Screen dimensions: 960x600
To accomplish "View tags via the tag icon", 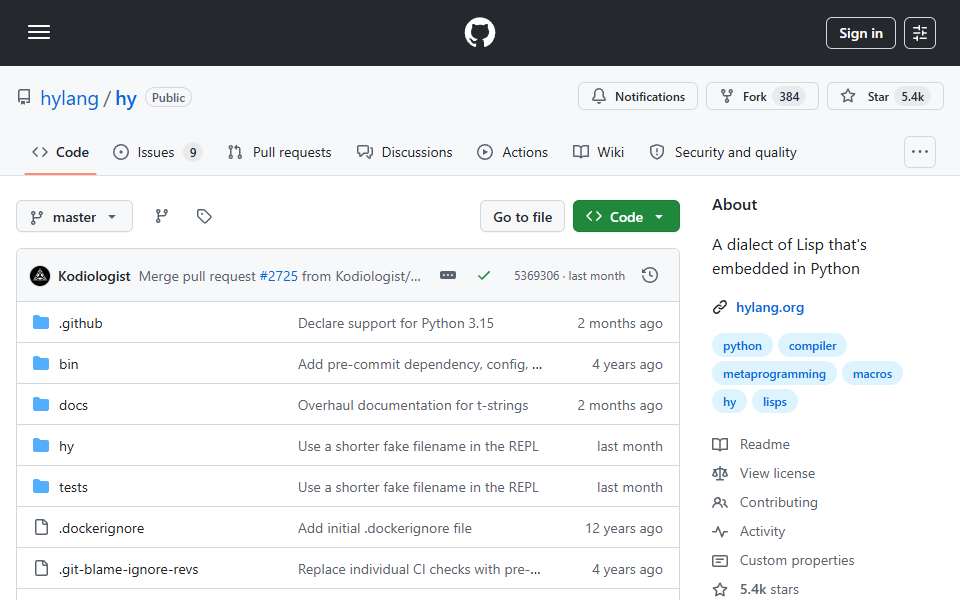I will (204, 216).
